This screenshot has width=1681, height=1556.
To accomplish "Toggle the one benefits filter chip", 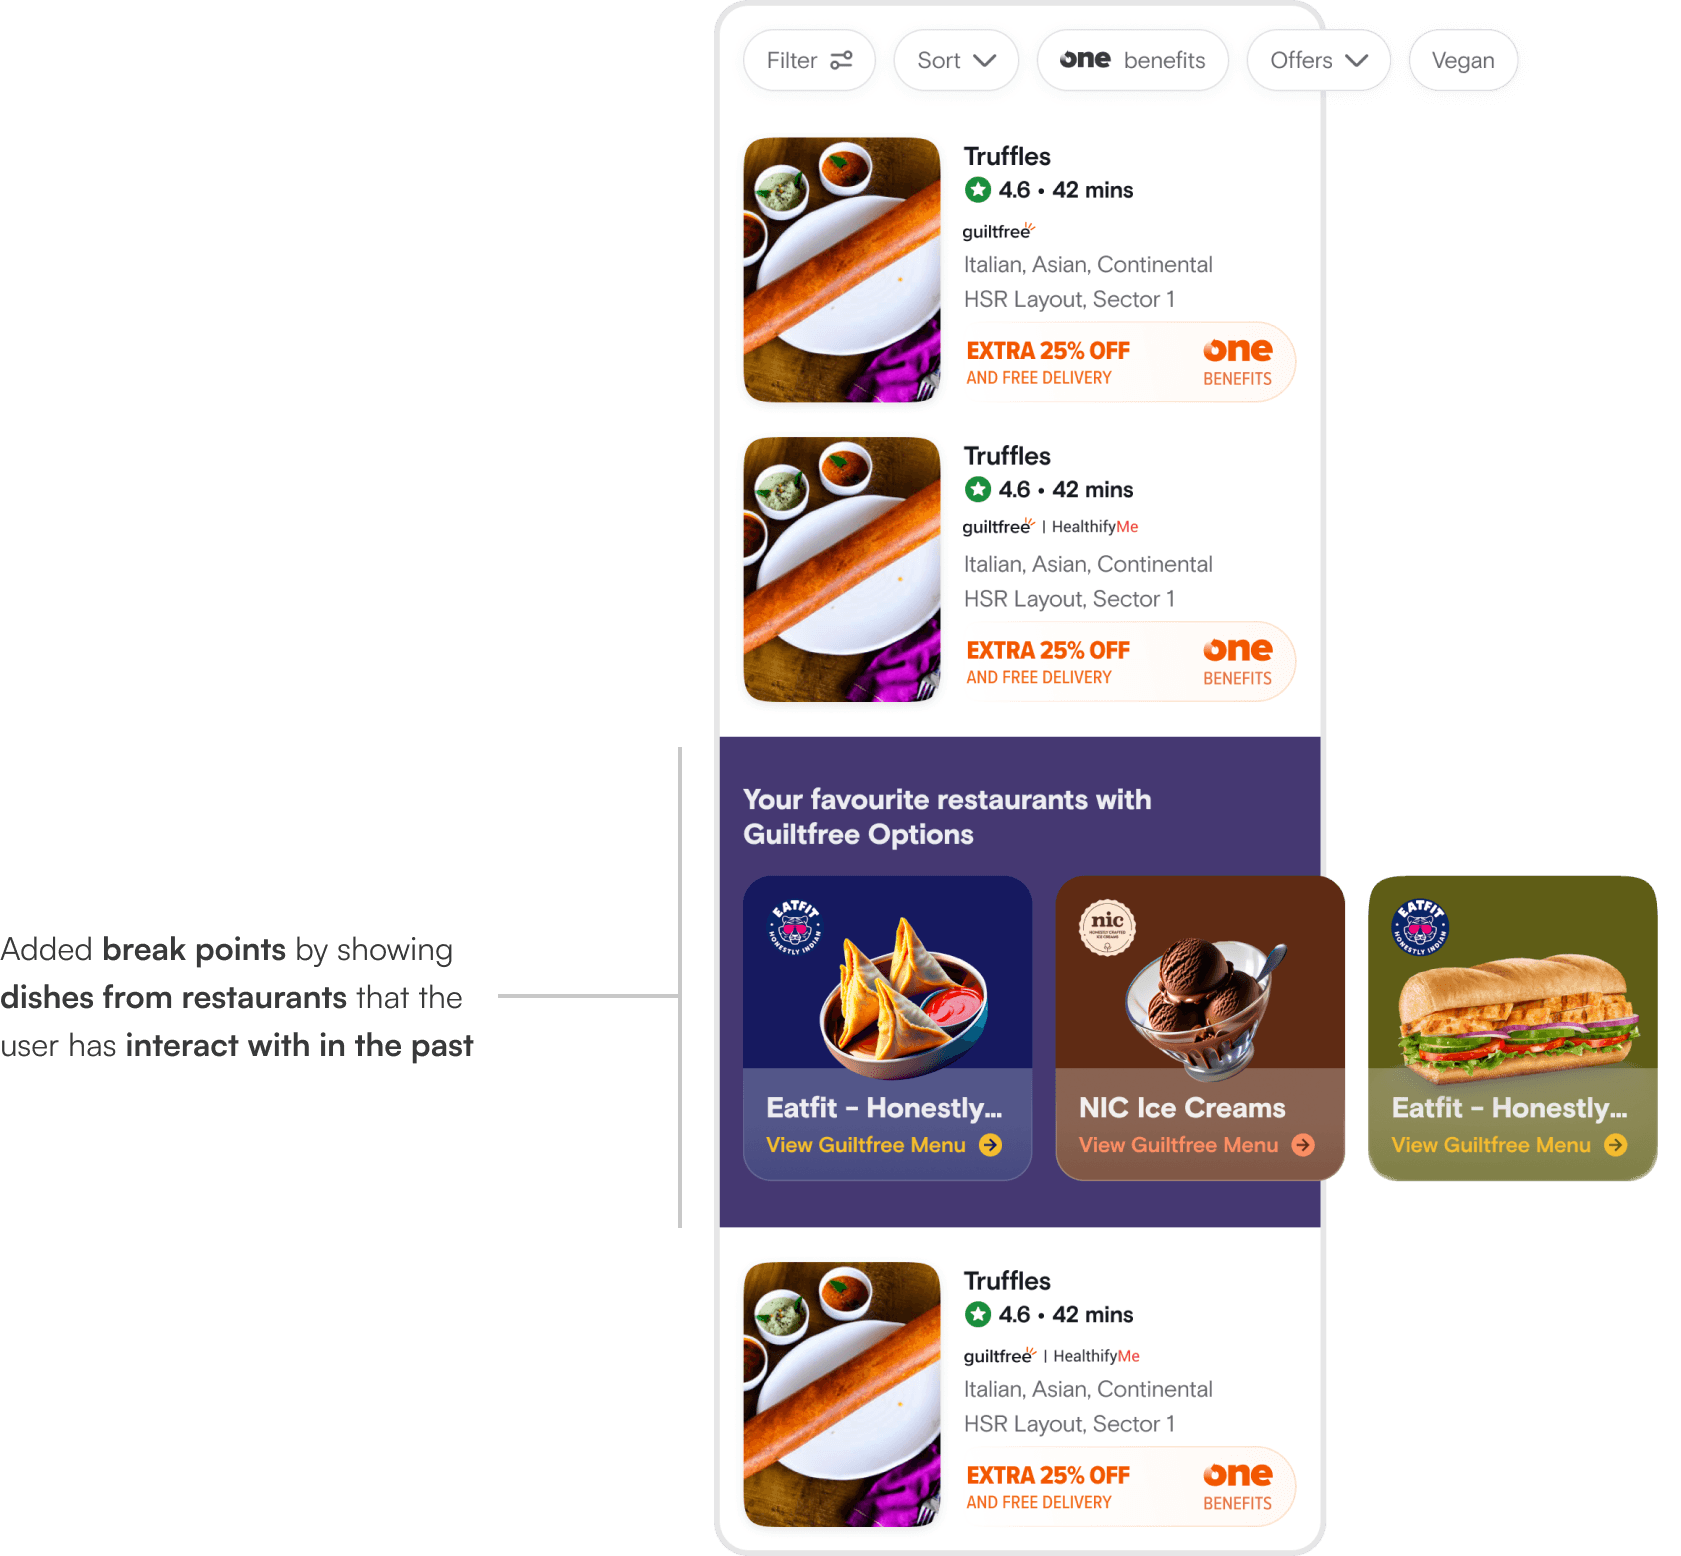I will point(1132,60).
